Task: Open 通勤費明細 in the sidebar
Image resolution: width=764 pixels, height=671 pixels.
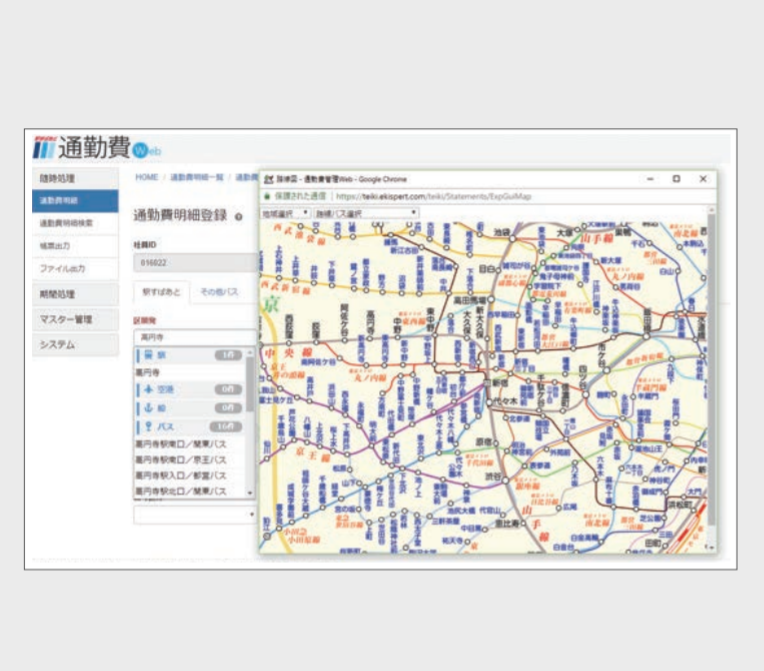Action: pos(76,201)
